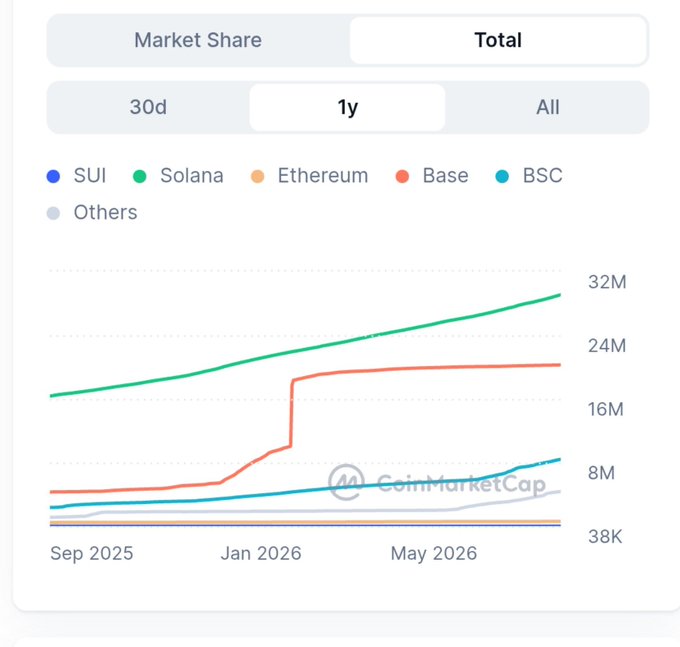Click the teal BSC line's end point
The image size is (680, 647).
pyautogui.click(x=559, y=460)
